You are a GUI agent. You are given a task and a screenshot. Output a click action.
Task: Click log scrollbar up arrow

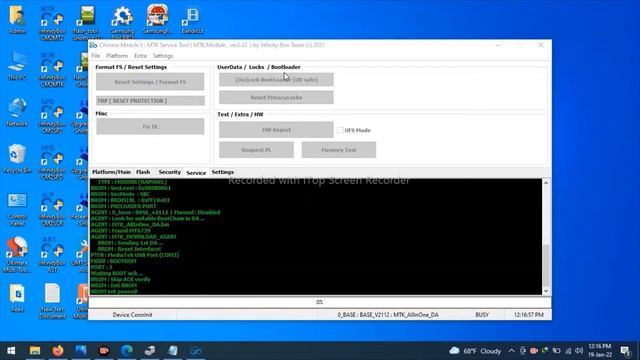click(x=546, y=183)
